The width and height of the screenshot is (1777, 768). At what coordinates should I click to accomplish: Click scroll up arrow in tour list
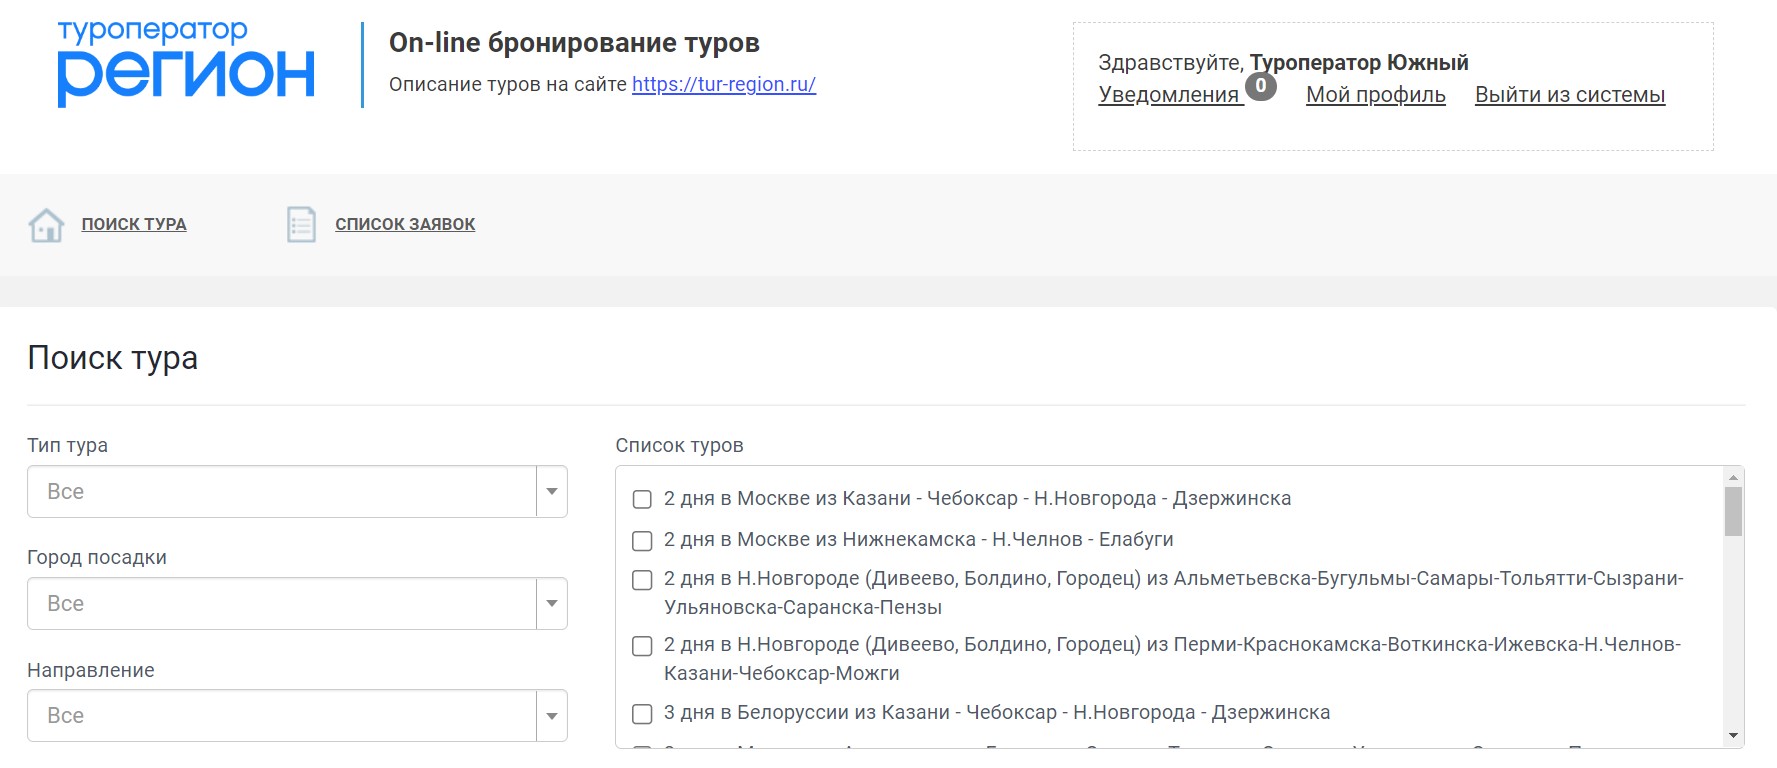pyautogui.click(x=1733, y=478)
